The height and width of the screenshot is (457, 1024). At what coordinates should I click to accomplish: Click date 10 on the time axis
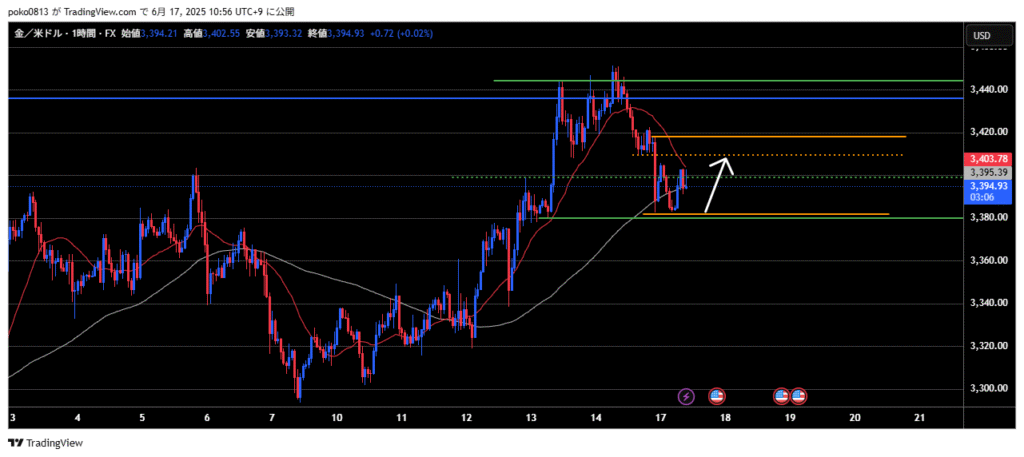pyautogui.click(x=336, y=417)
